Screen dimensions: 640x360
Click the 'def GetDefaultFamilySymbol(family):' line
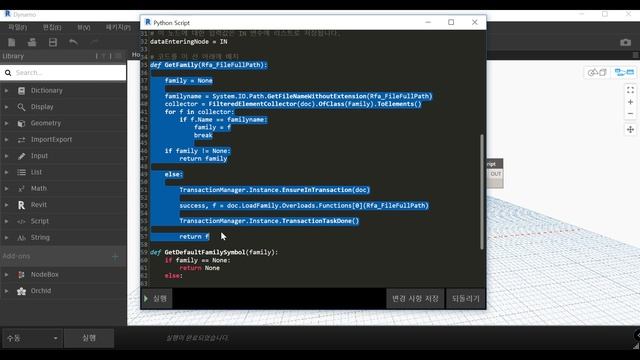(x=214, y=252)
